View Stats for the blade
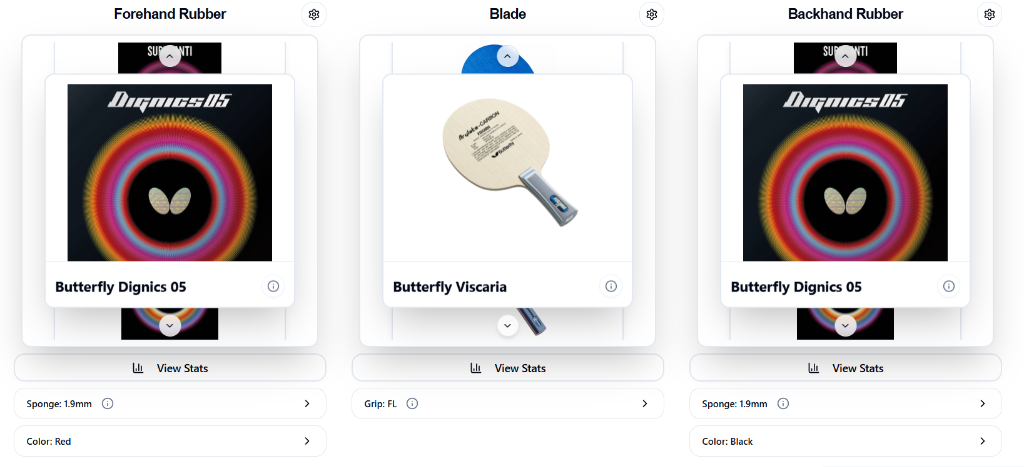The width and height of the screenshot is (1024, 467). [508, 368]
